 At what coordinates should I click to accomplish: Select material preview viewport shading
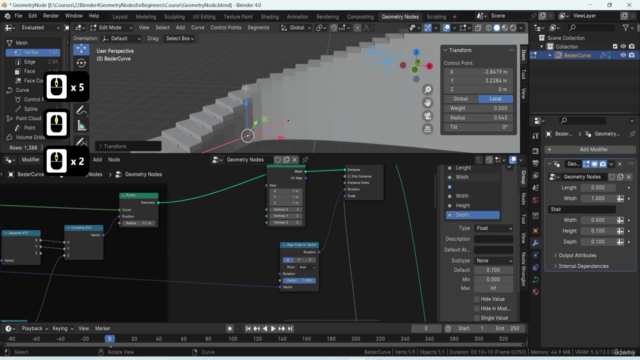click(505, 28)
